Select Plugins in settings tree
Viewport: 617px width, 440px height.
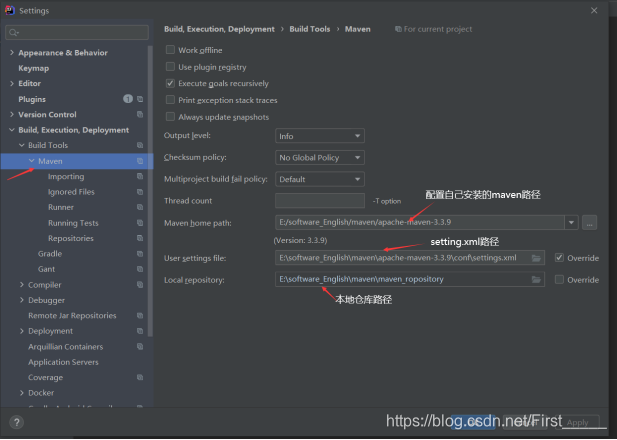click(32, 99)
